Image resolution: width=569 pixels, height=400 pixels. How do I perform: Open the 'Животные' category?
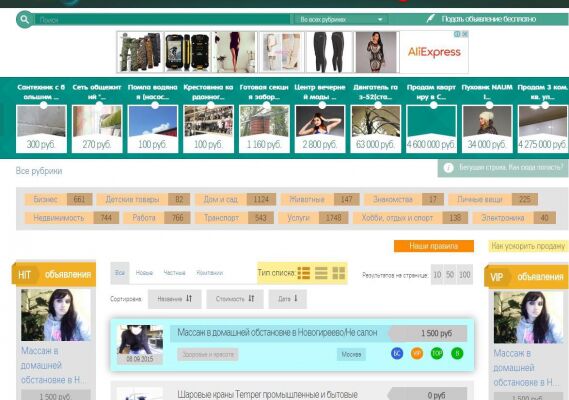(320, 199)
